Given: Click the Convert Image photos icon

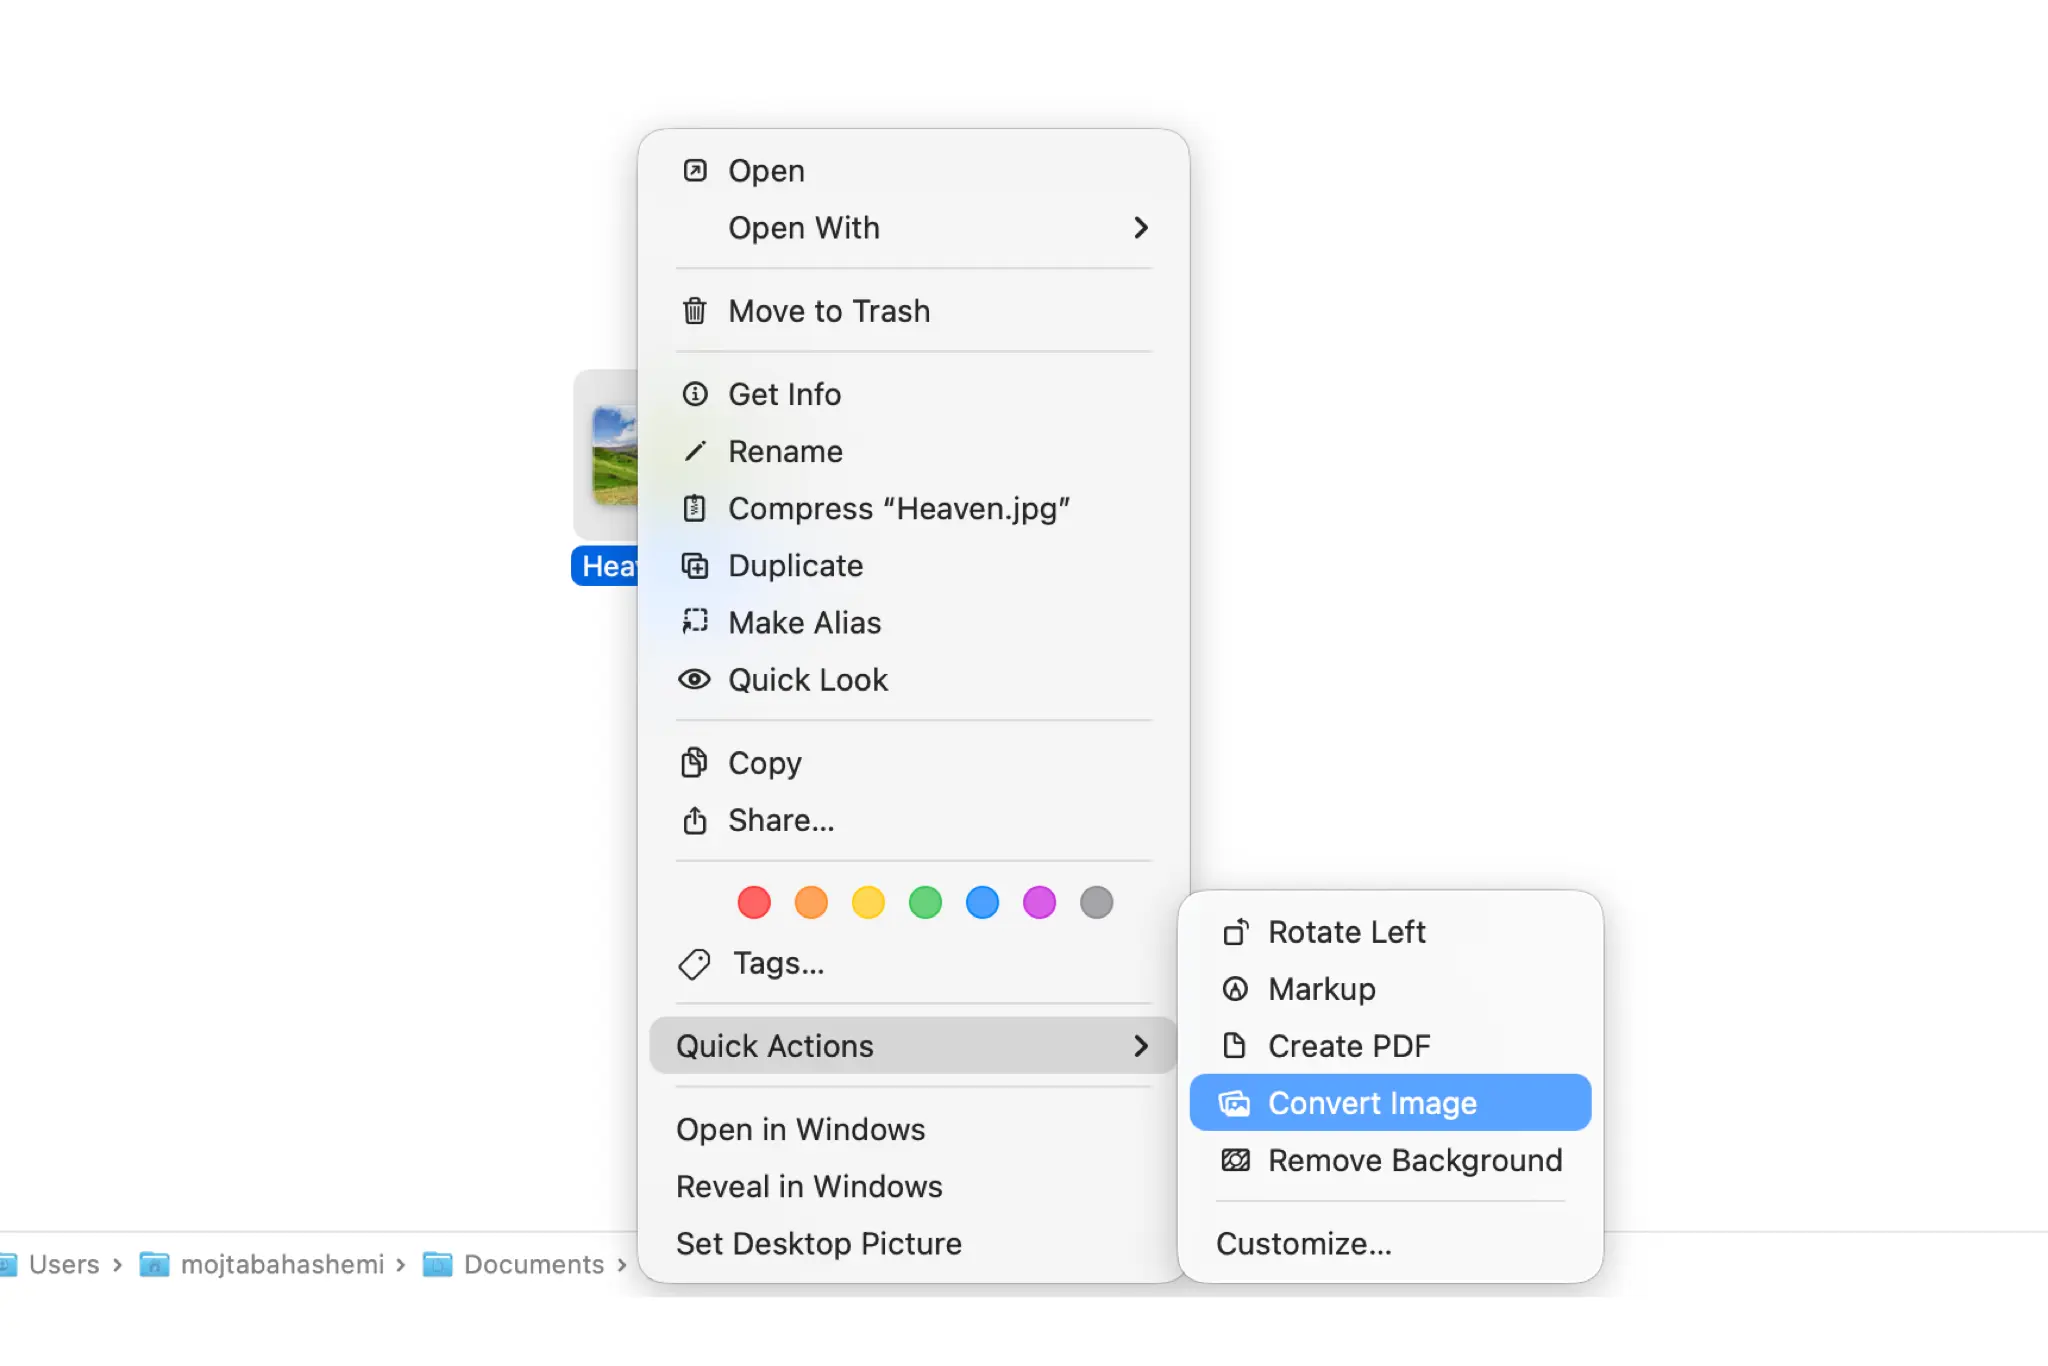Looking at the screenshot, I should tap(1236, 1103).
